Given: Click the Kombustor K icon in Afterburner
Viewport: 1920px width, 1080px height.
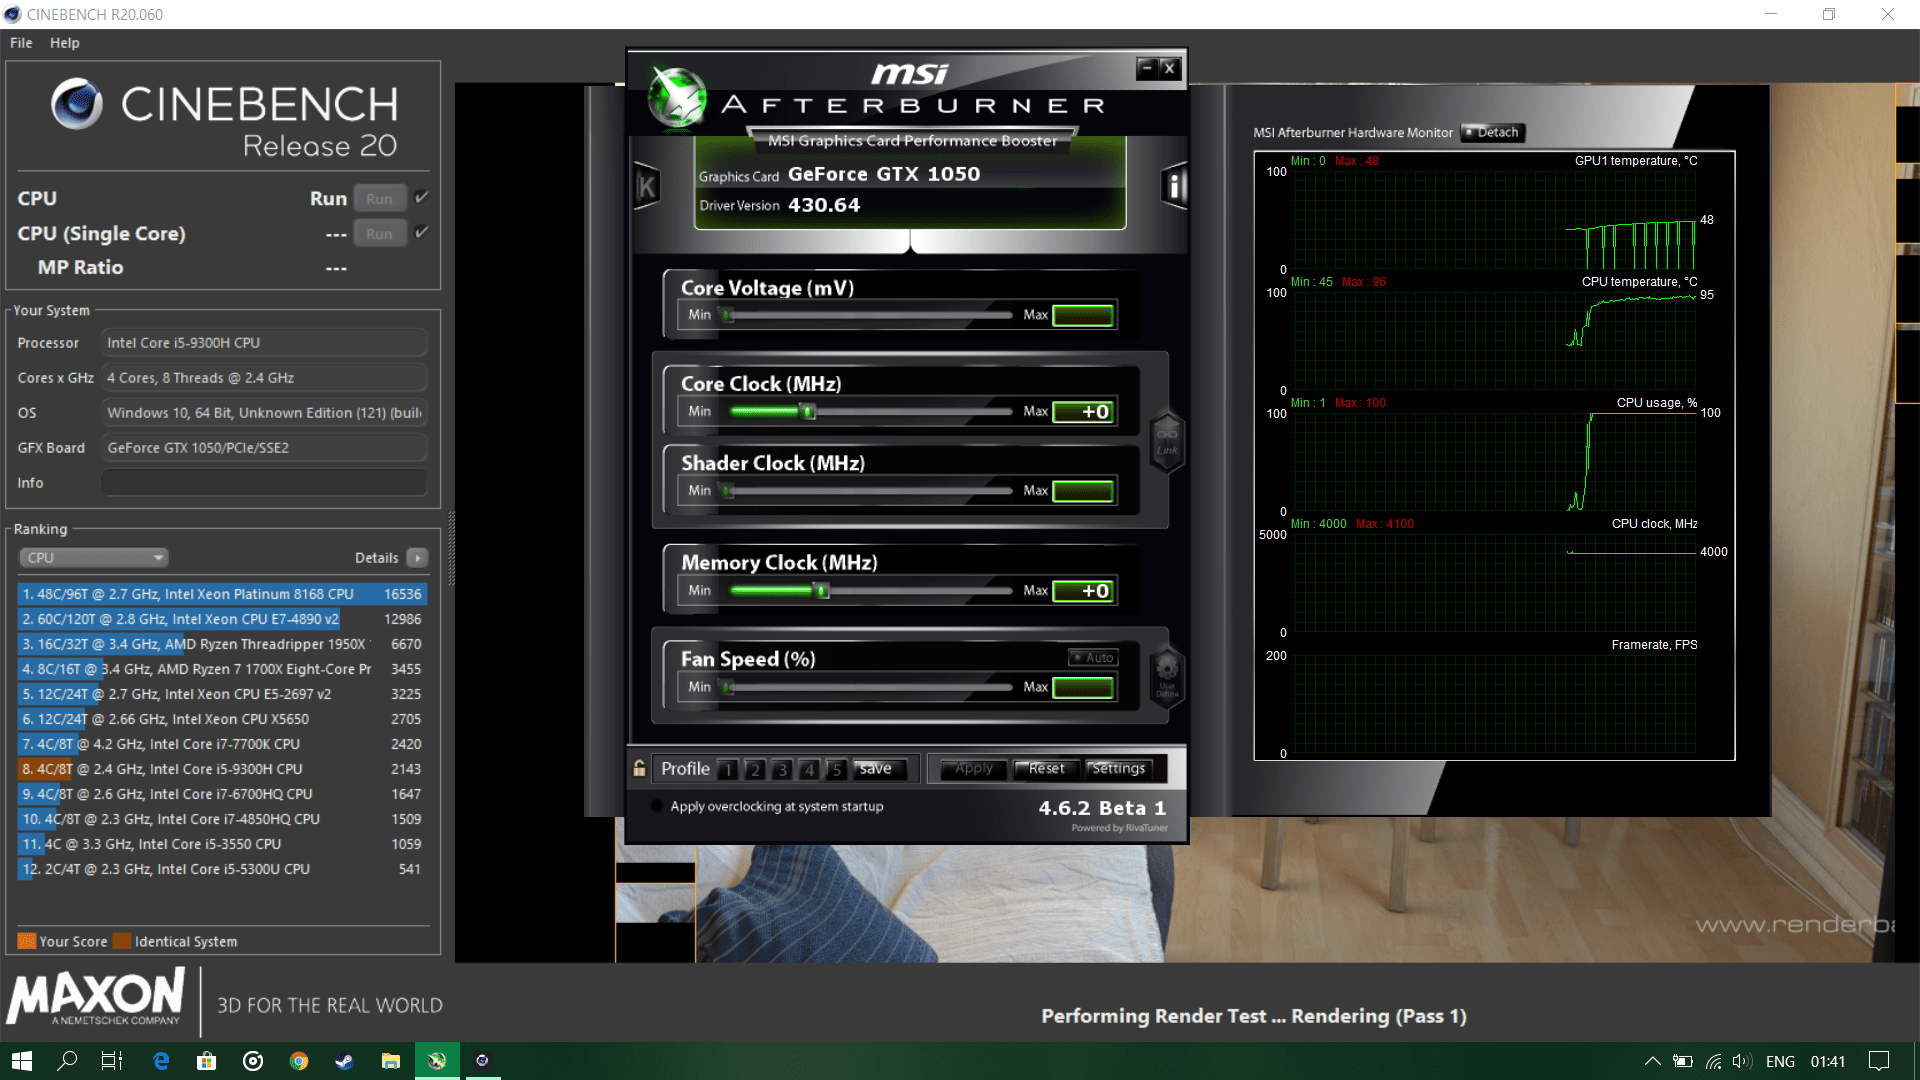Looking at the screenshot, I should click(x=647, y=186).
